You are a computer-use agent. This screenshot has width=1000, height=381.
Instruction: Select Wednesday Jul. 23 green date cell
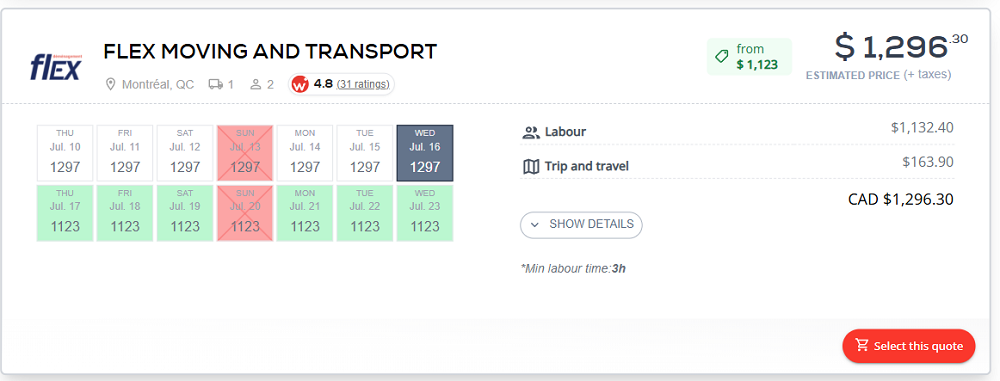pyautogui.click(x=425, y=213)
